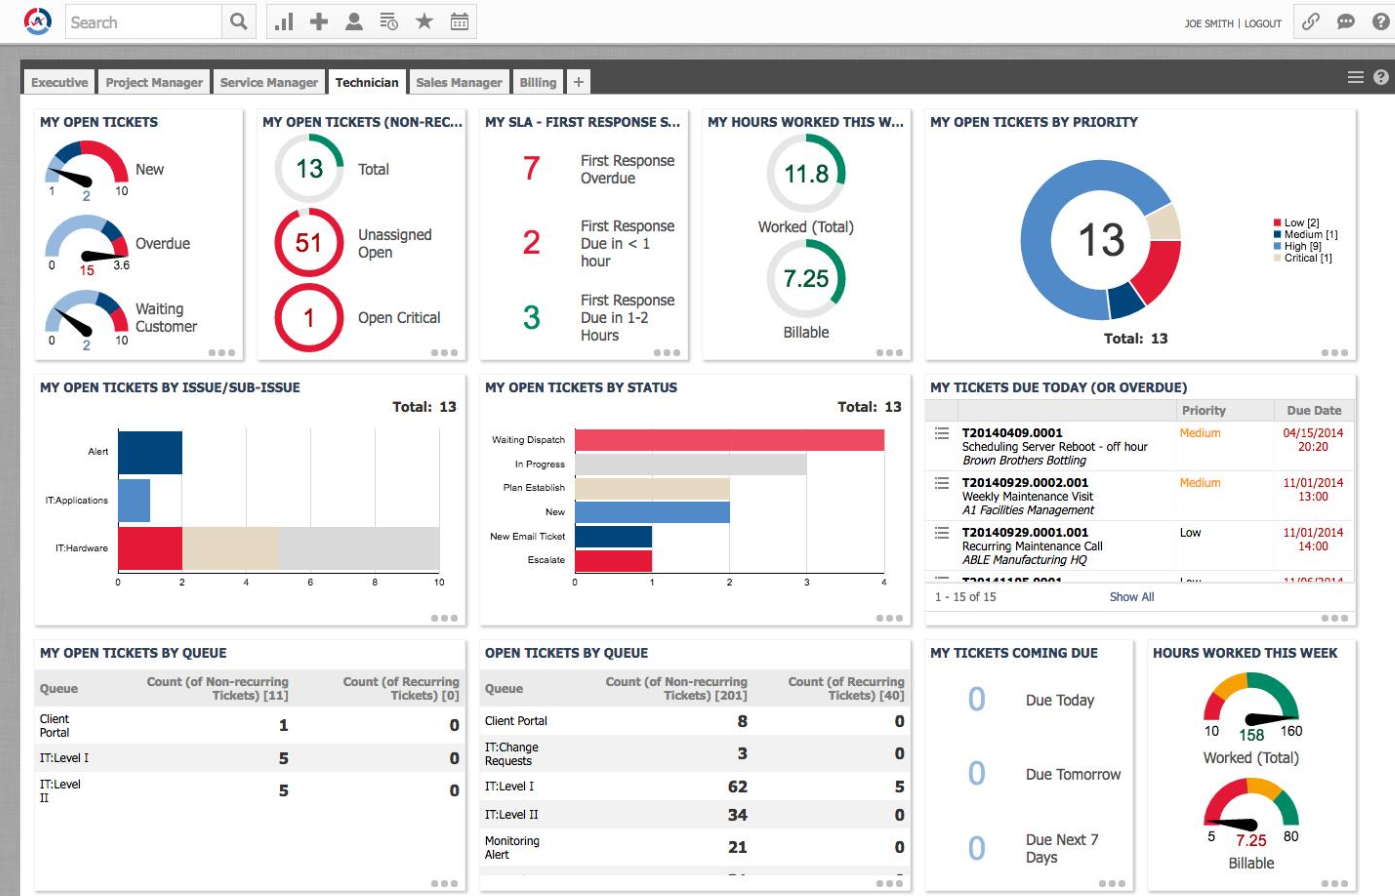Switch to the Service Manager tab
The height and width of the screenshot is (896, 1395).
(268, 82)
